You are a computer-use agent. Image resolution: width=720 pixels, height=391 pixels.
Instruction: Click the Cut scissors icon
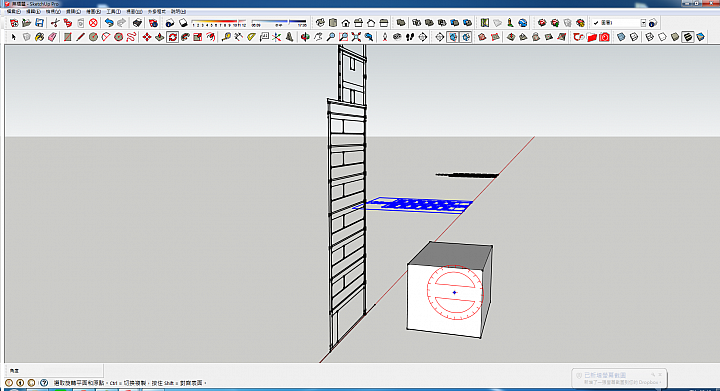click(55, 22)
